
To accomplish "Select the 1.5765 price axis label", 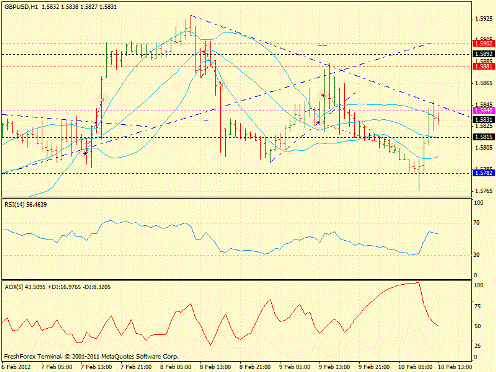I will coord(483,191).
